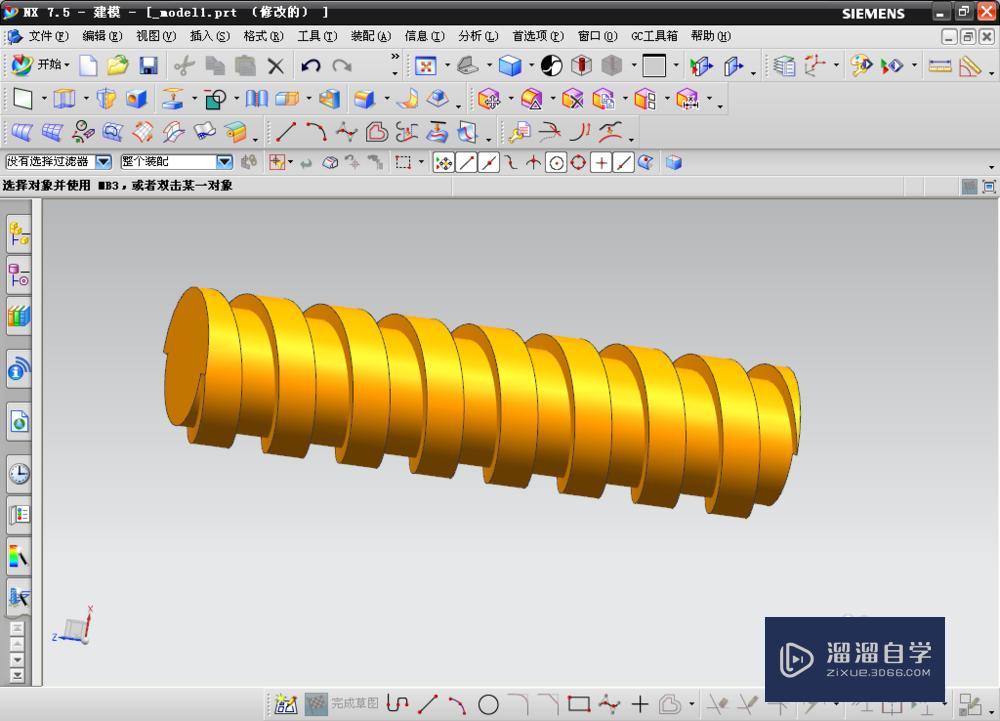Click the measure angle icon
The width and height of the screenshot is (1000, 721).
click(970, 66)
